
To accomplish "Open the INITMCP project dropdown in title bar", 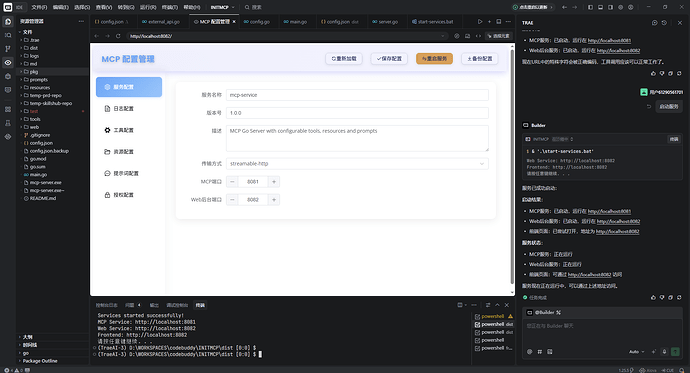I will [222, 7].
